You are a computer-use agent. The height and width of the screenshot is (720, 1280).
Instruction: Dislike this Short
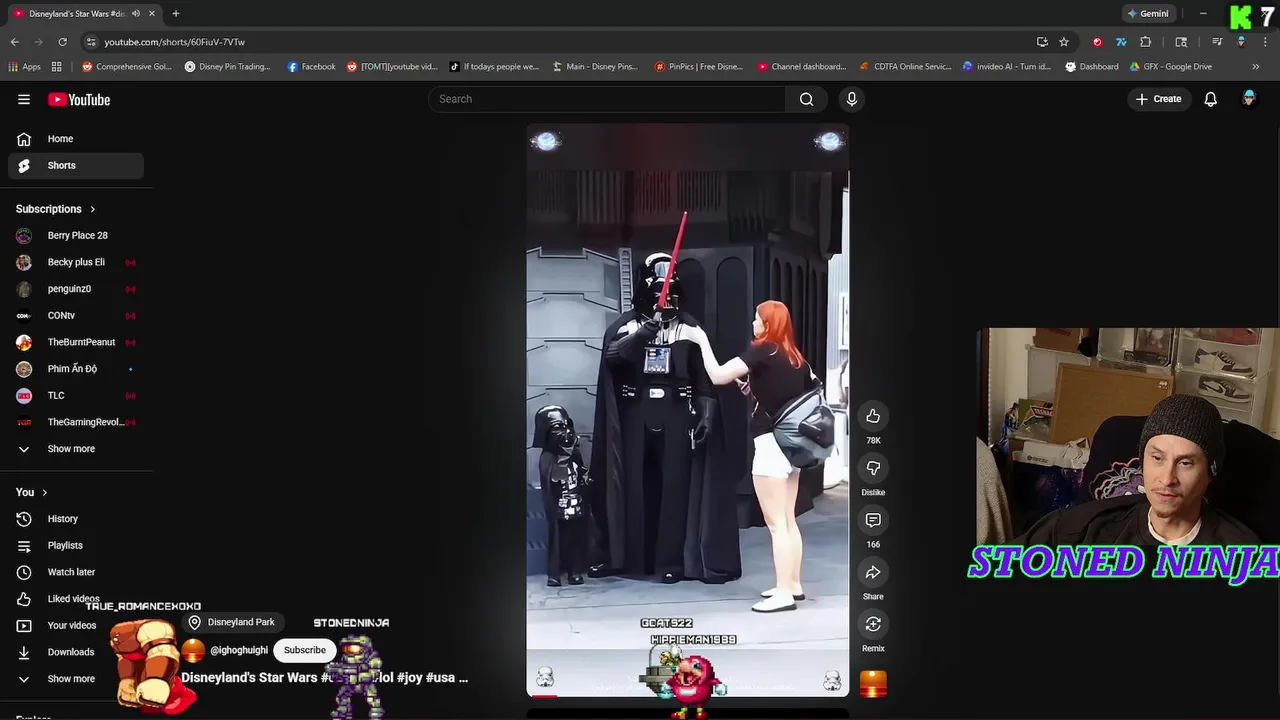click(x=873, y=468)
